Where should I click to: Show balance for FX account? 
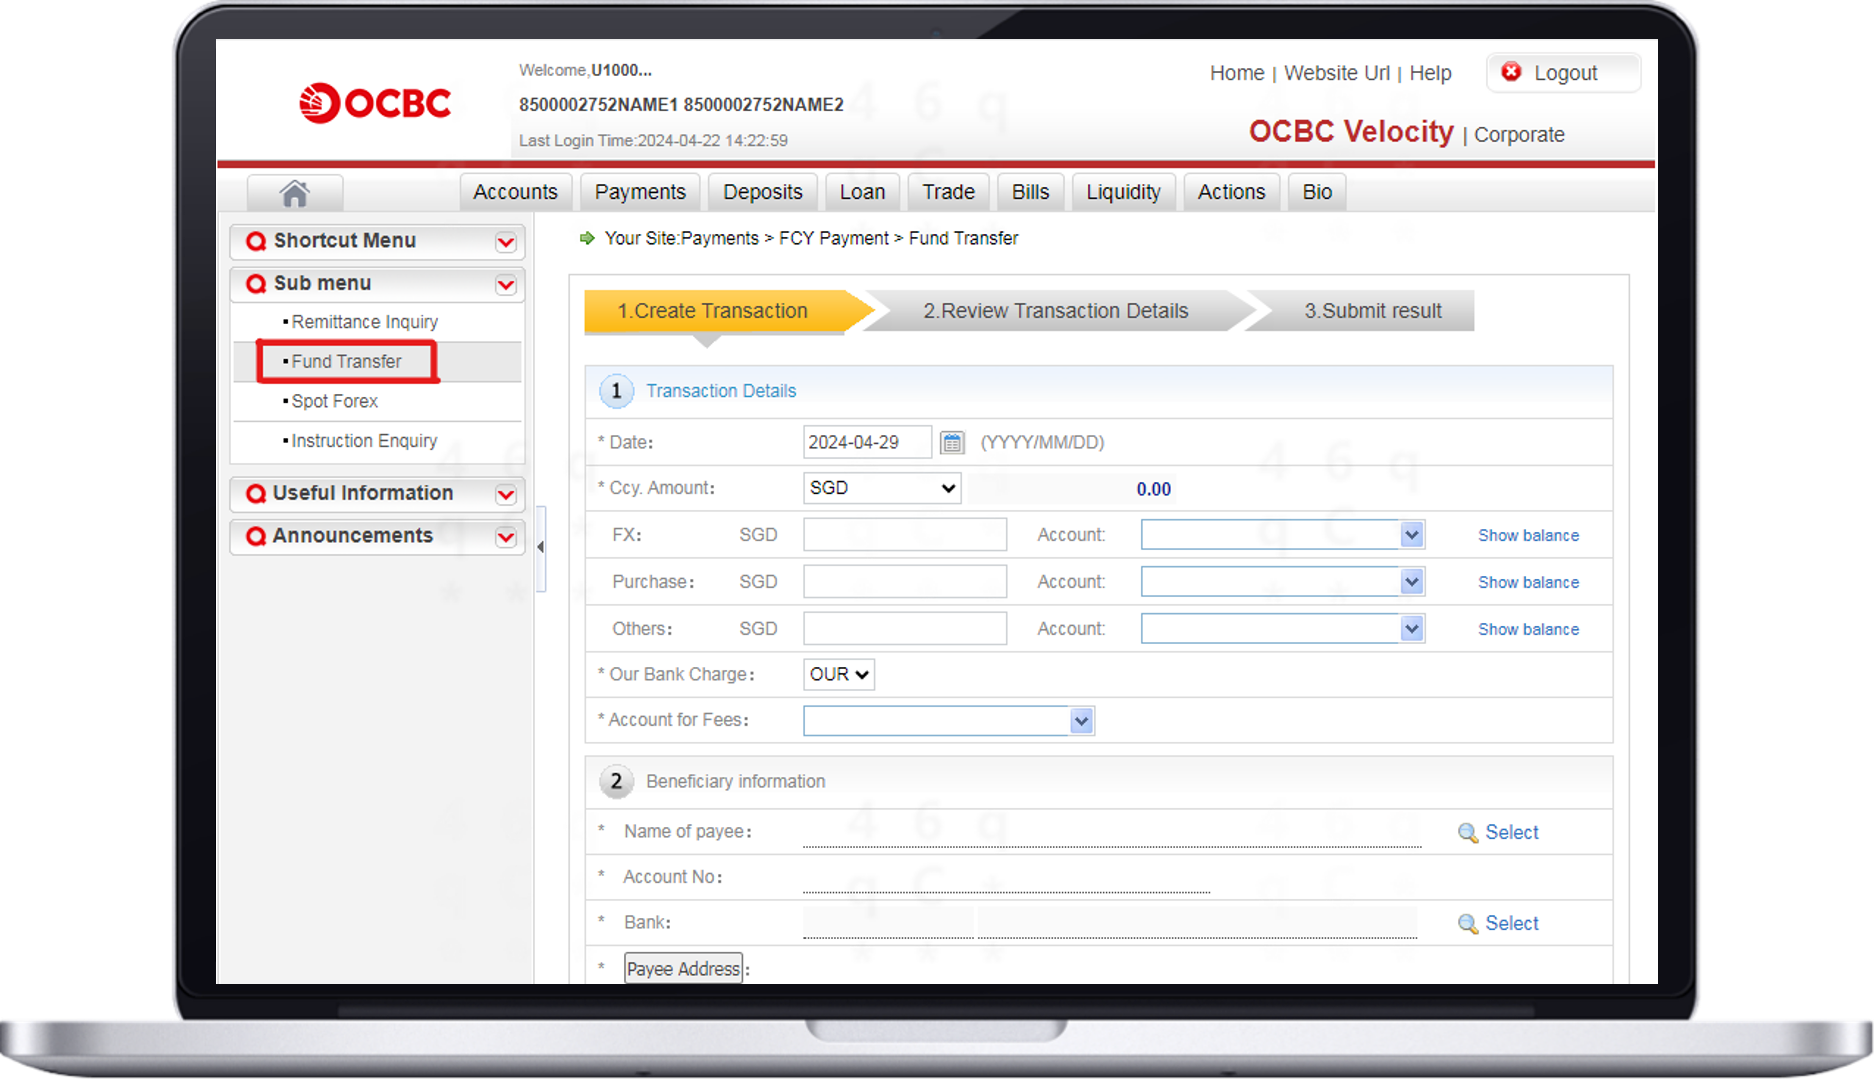[x=1528, y=536]
